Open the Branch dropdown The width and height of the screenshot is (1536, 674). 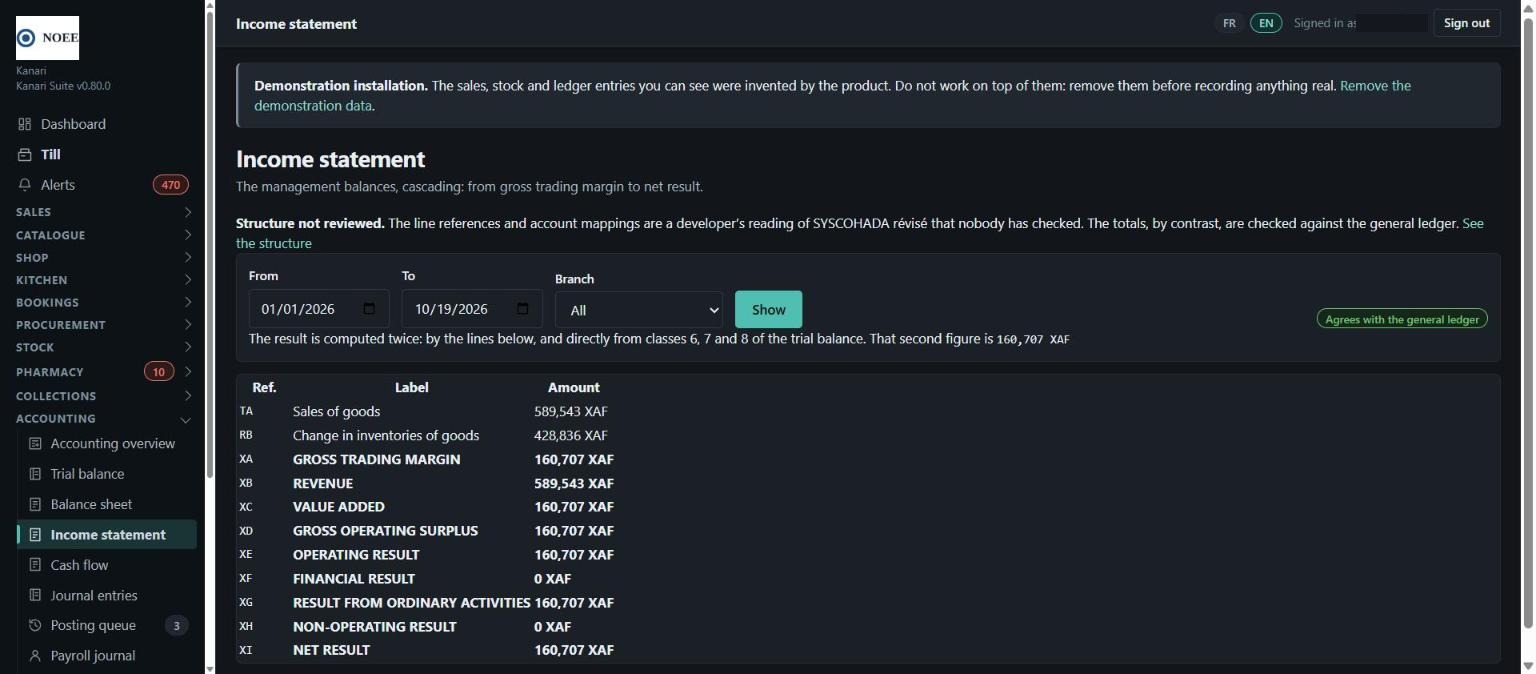pos(639,310)
